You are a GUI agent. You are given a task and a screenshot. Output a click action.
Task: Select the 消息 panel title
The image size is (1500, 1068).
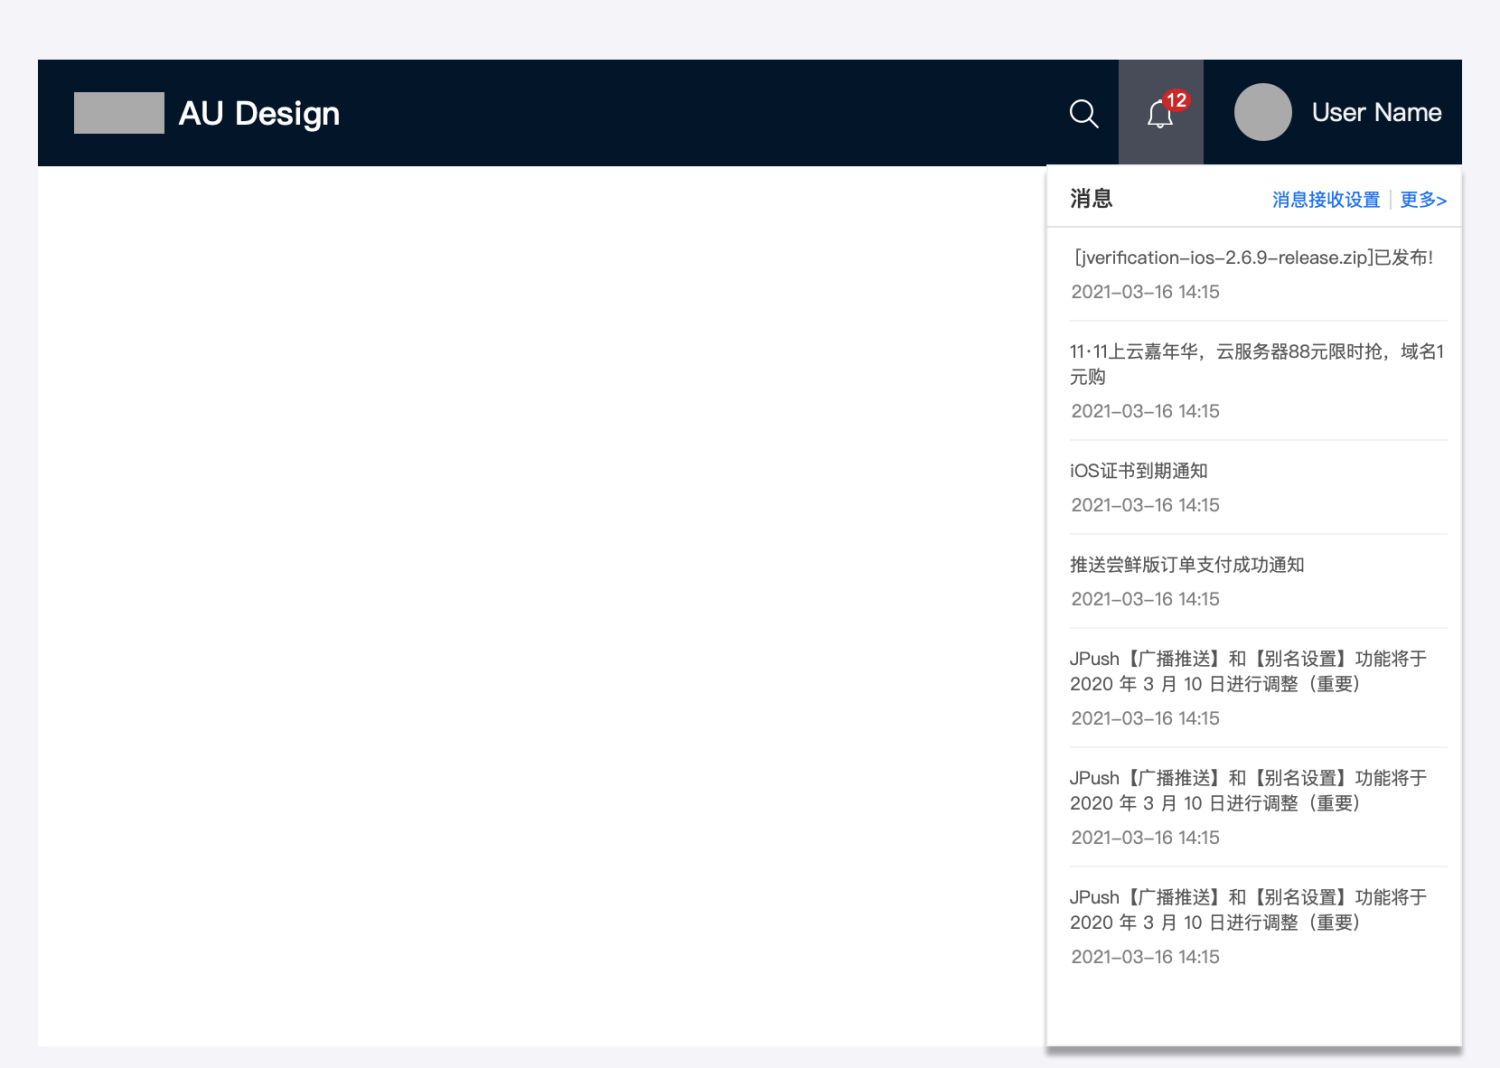tap(1090, 198)
